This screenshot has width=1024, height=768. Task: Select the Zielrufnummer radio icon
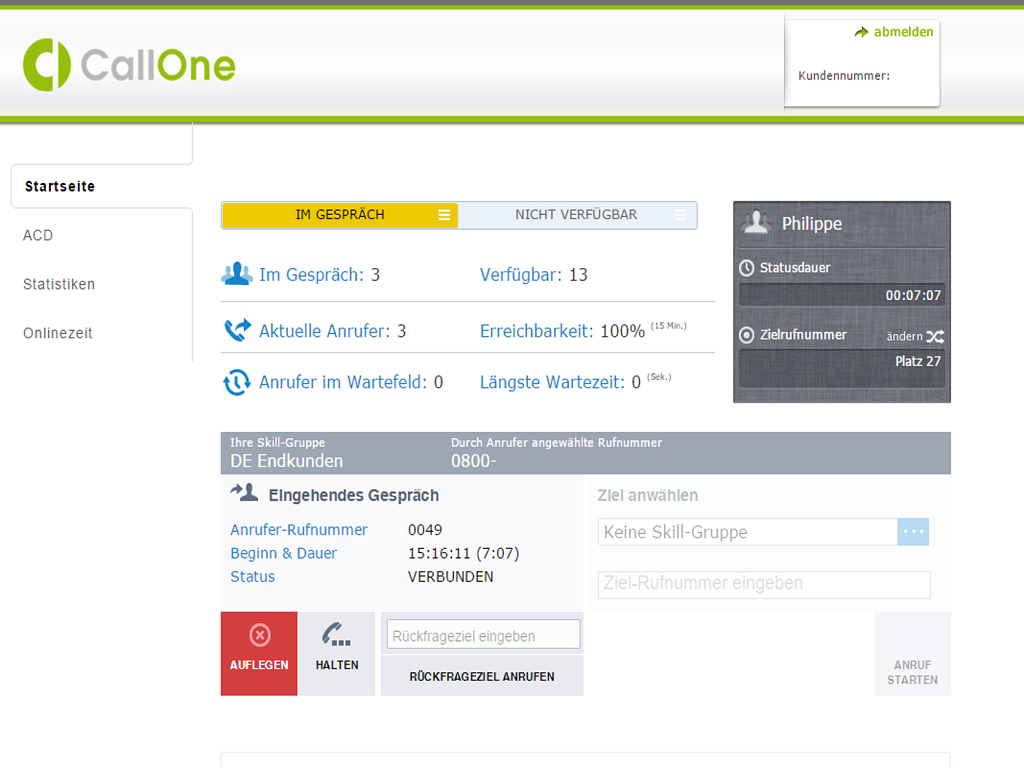click(746, 335)
